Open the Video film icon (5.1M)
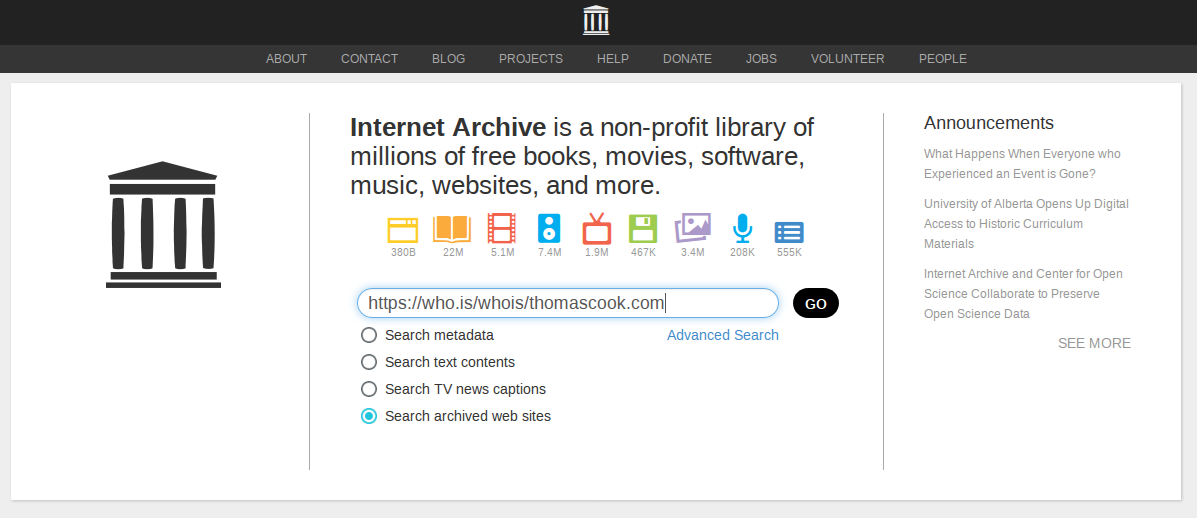Viewport: 1197px width, 518px height. pyautogui.click(x=502, y=228)
